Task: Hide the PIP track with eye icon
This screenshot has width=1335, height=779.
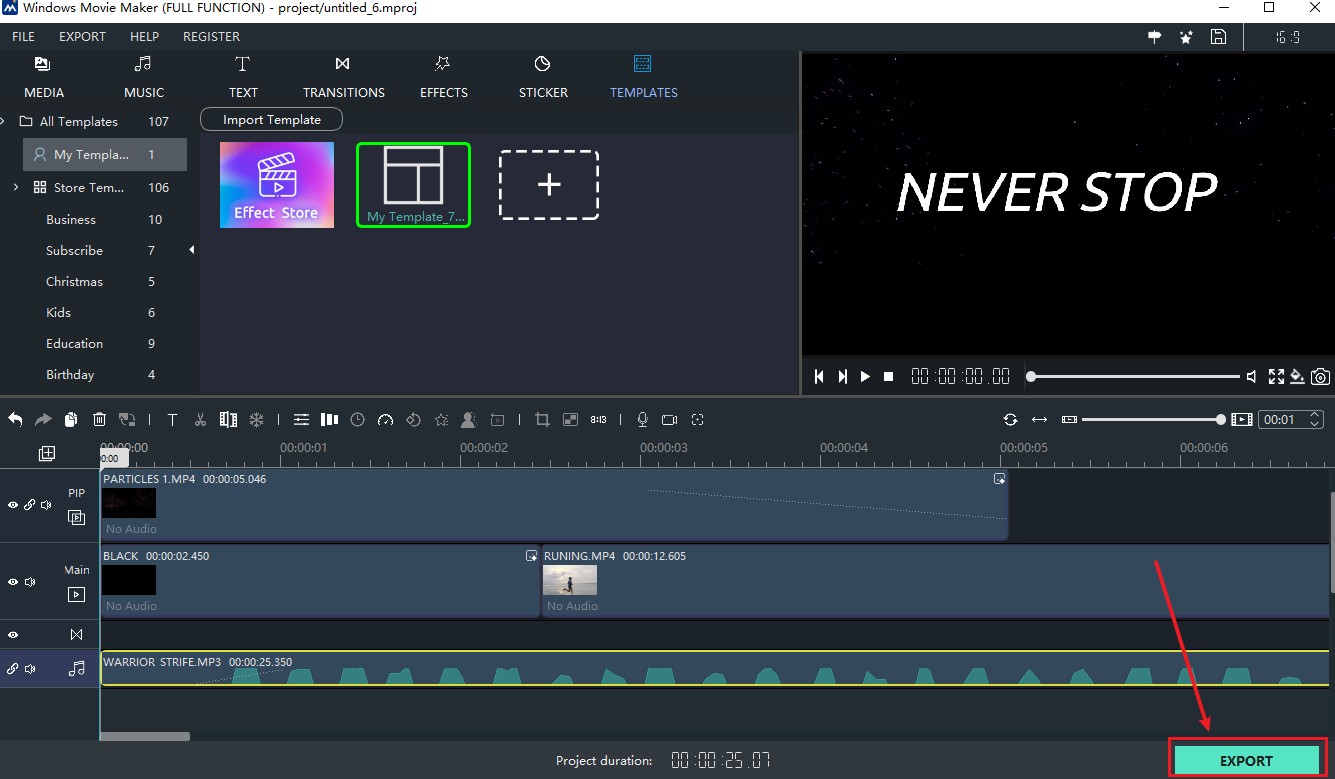Action: 13,505
